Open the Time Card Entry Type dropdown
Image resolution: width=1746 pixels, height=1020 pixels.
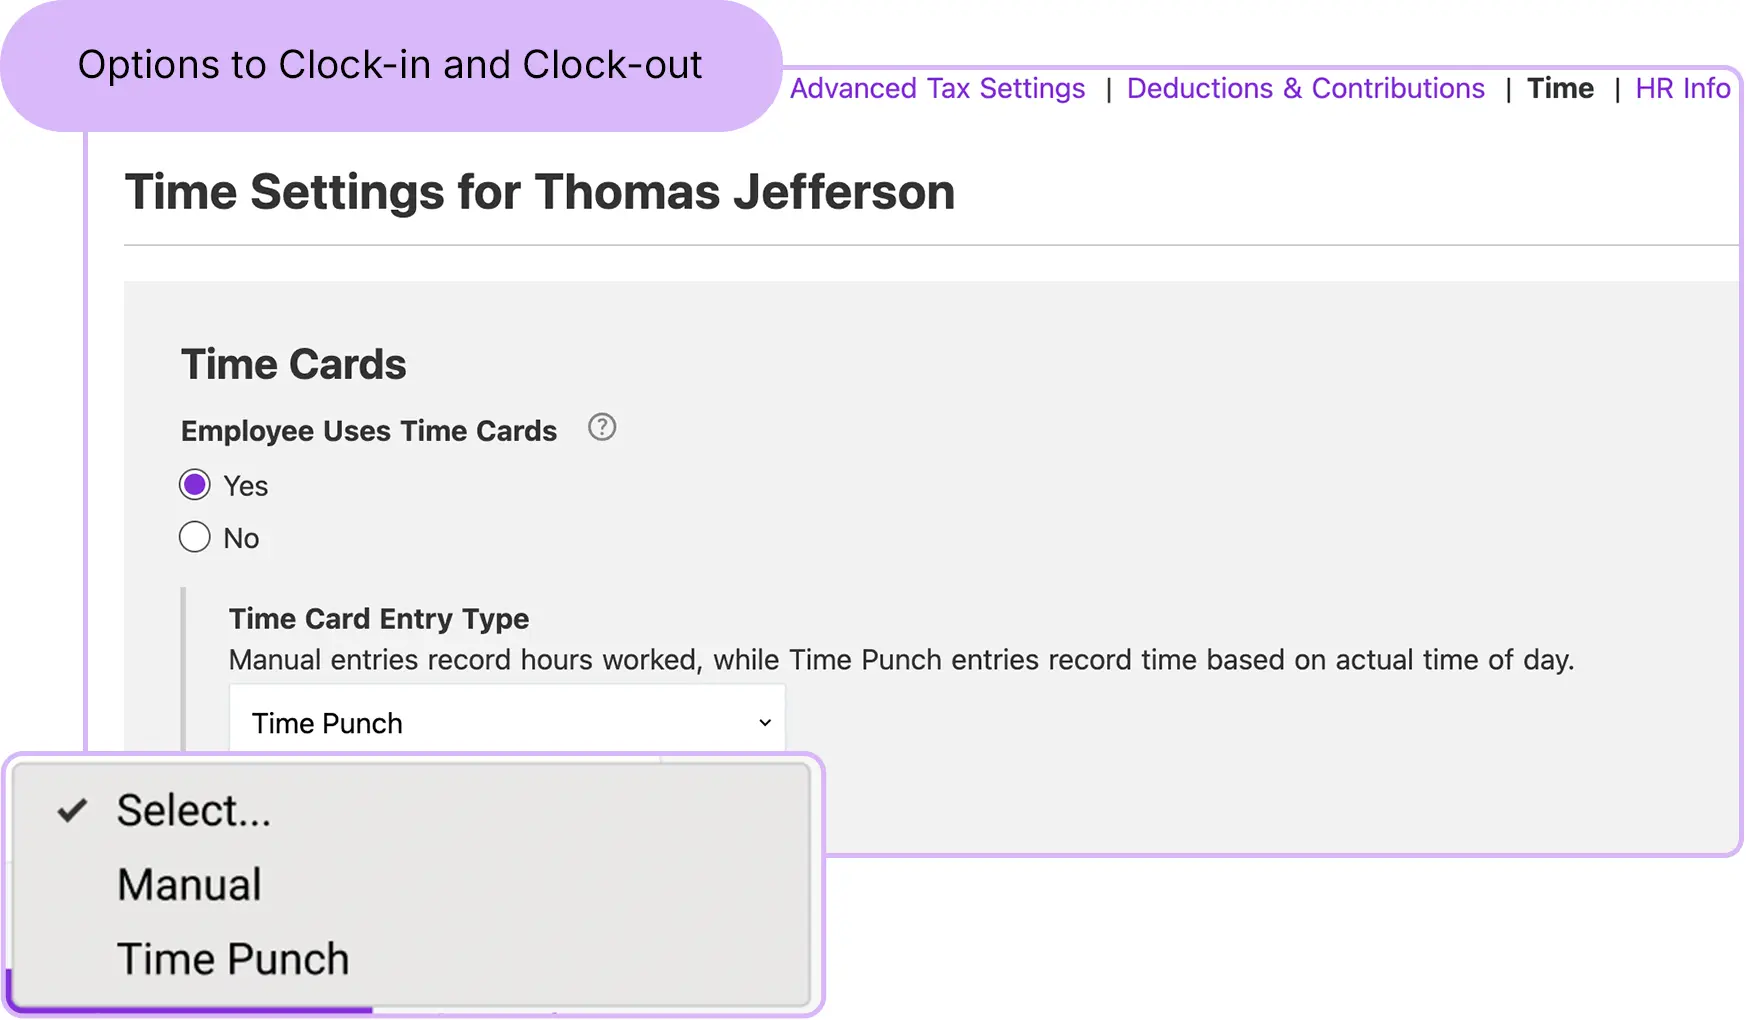click(x=507, y=722)
